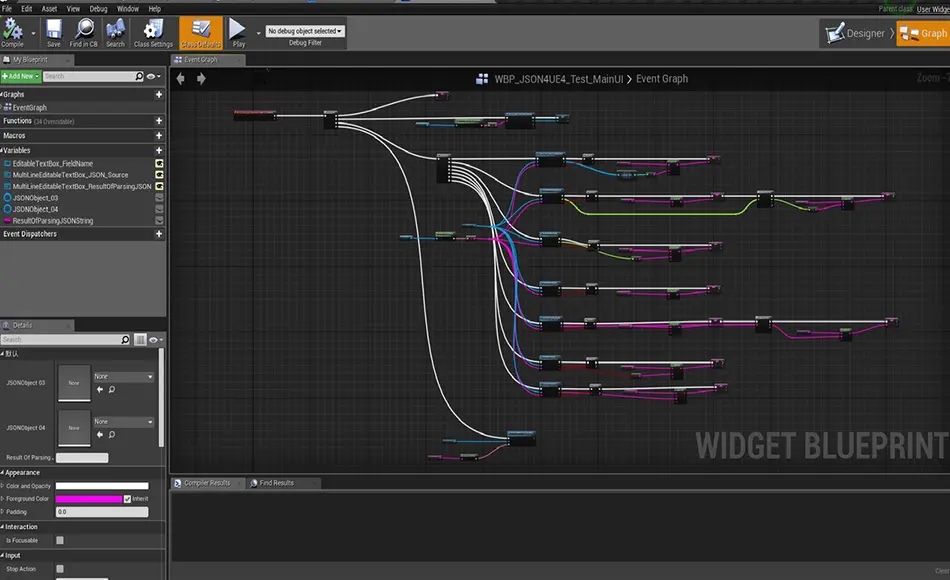Viewport: 950px width, 580px height.
Task: Open Class Settings from the toolbar
Action: click(154, 30)
